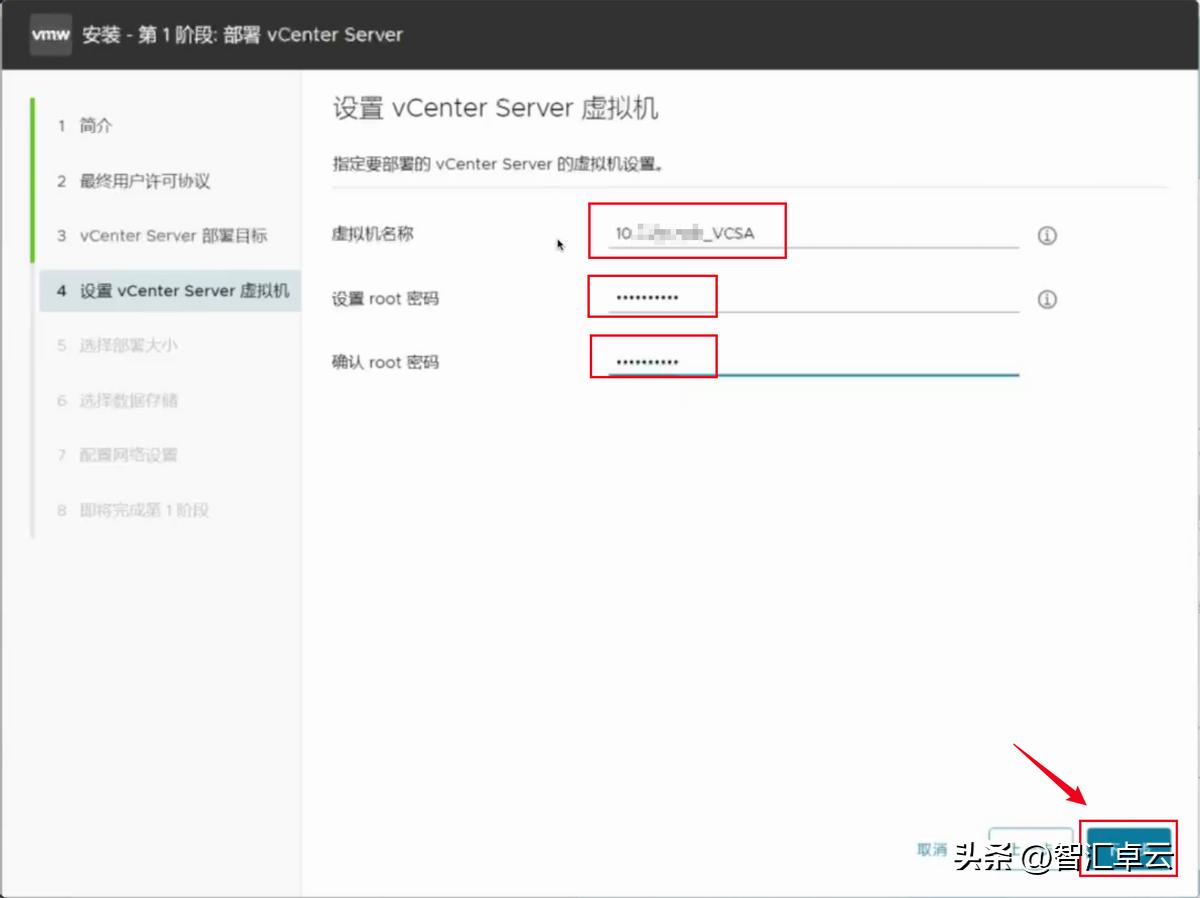The height and width of the screenshot is (898, 1200).
Task: Open info icon beside 虚拟机名称 field
Action: click(x=1047, y=236)
